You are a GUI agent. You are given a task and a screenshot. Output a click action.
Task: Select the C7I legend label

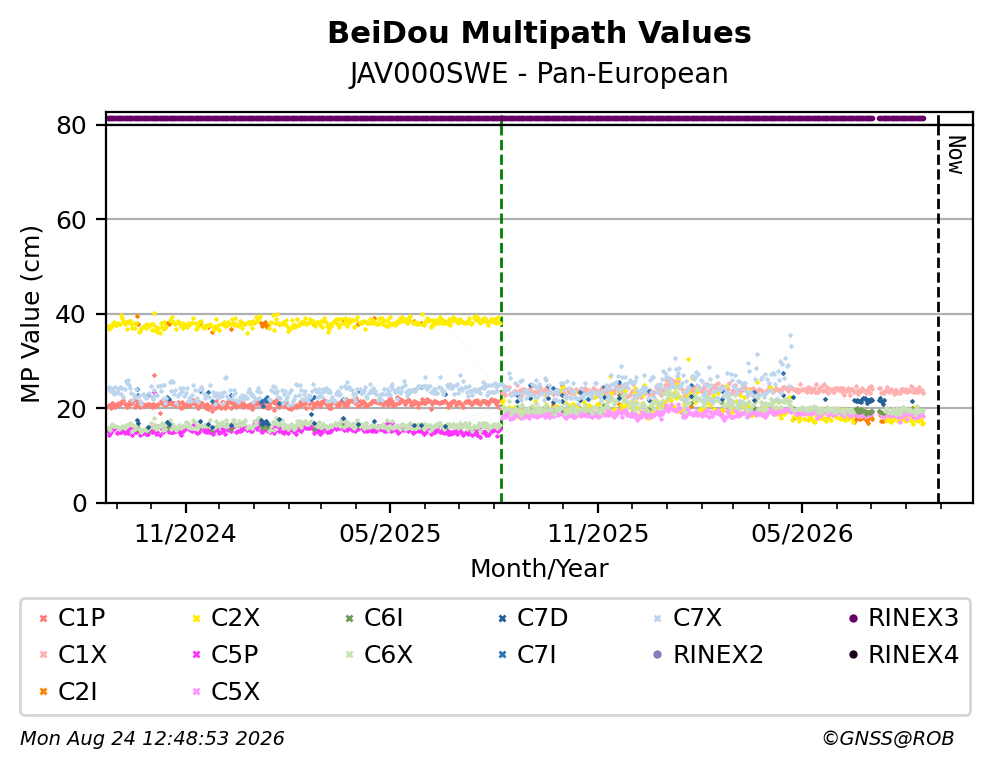tap(536, 655)
